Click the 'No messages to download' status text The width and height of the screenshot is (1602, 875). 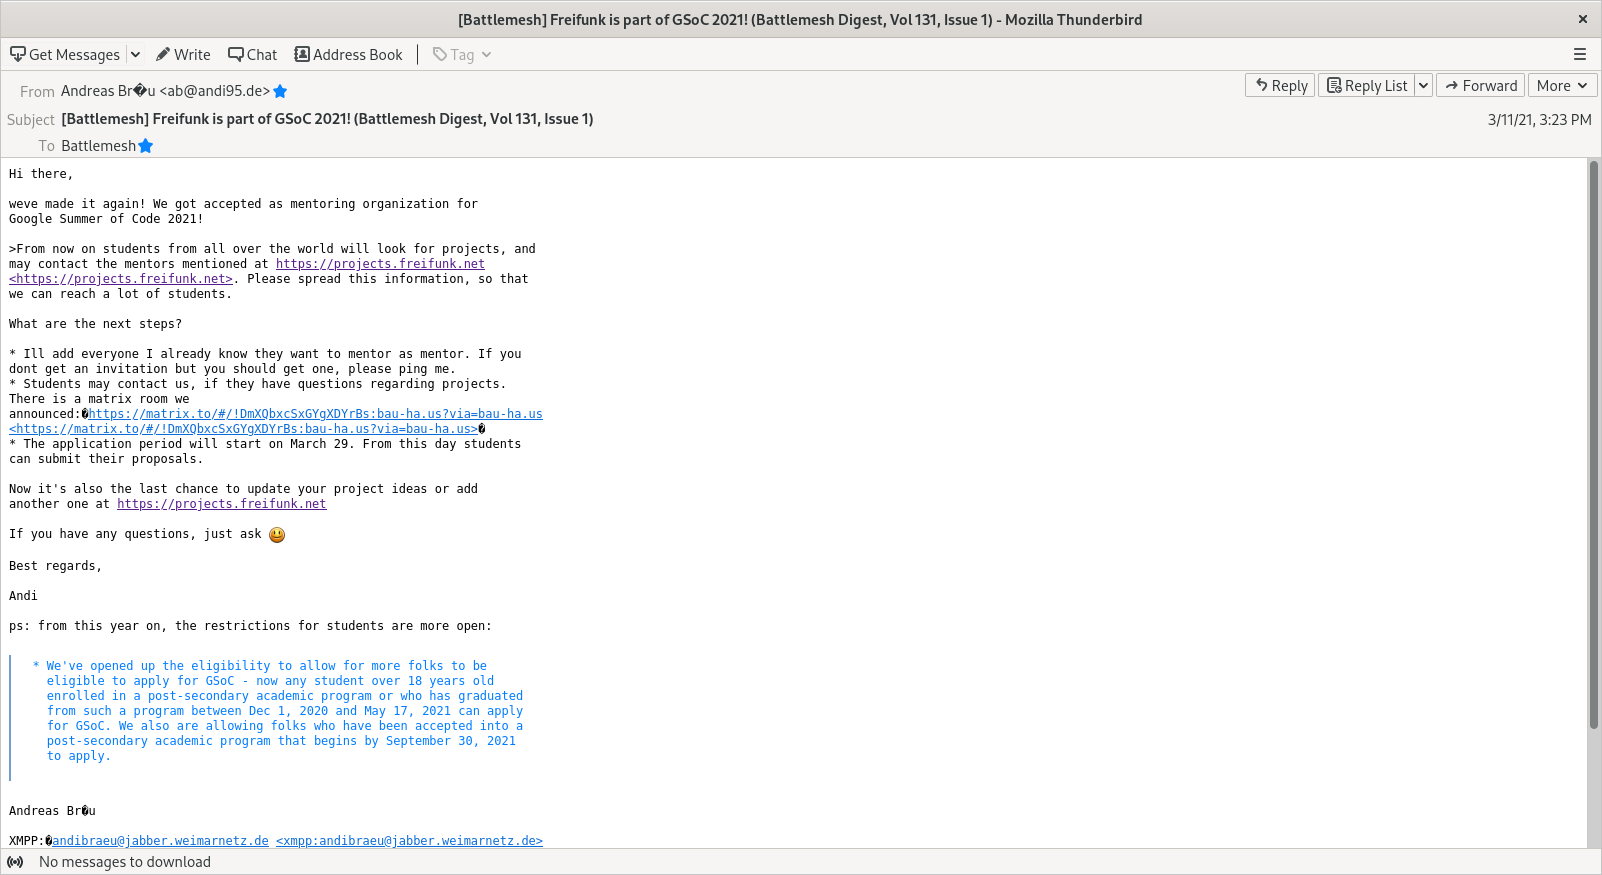(x=125, y=862)
